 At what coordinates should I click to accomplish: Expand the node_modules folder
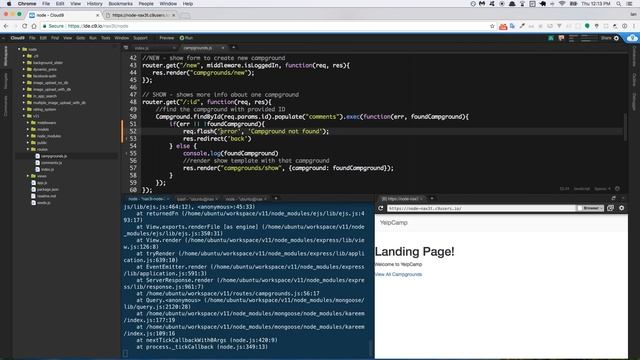pyautogui.click(x=28, y=136)
